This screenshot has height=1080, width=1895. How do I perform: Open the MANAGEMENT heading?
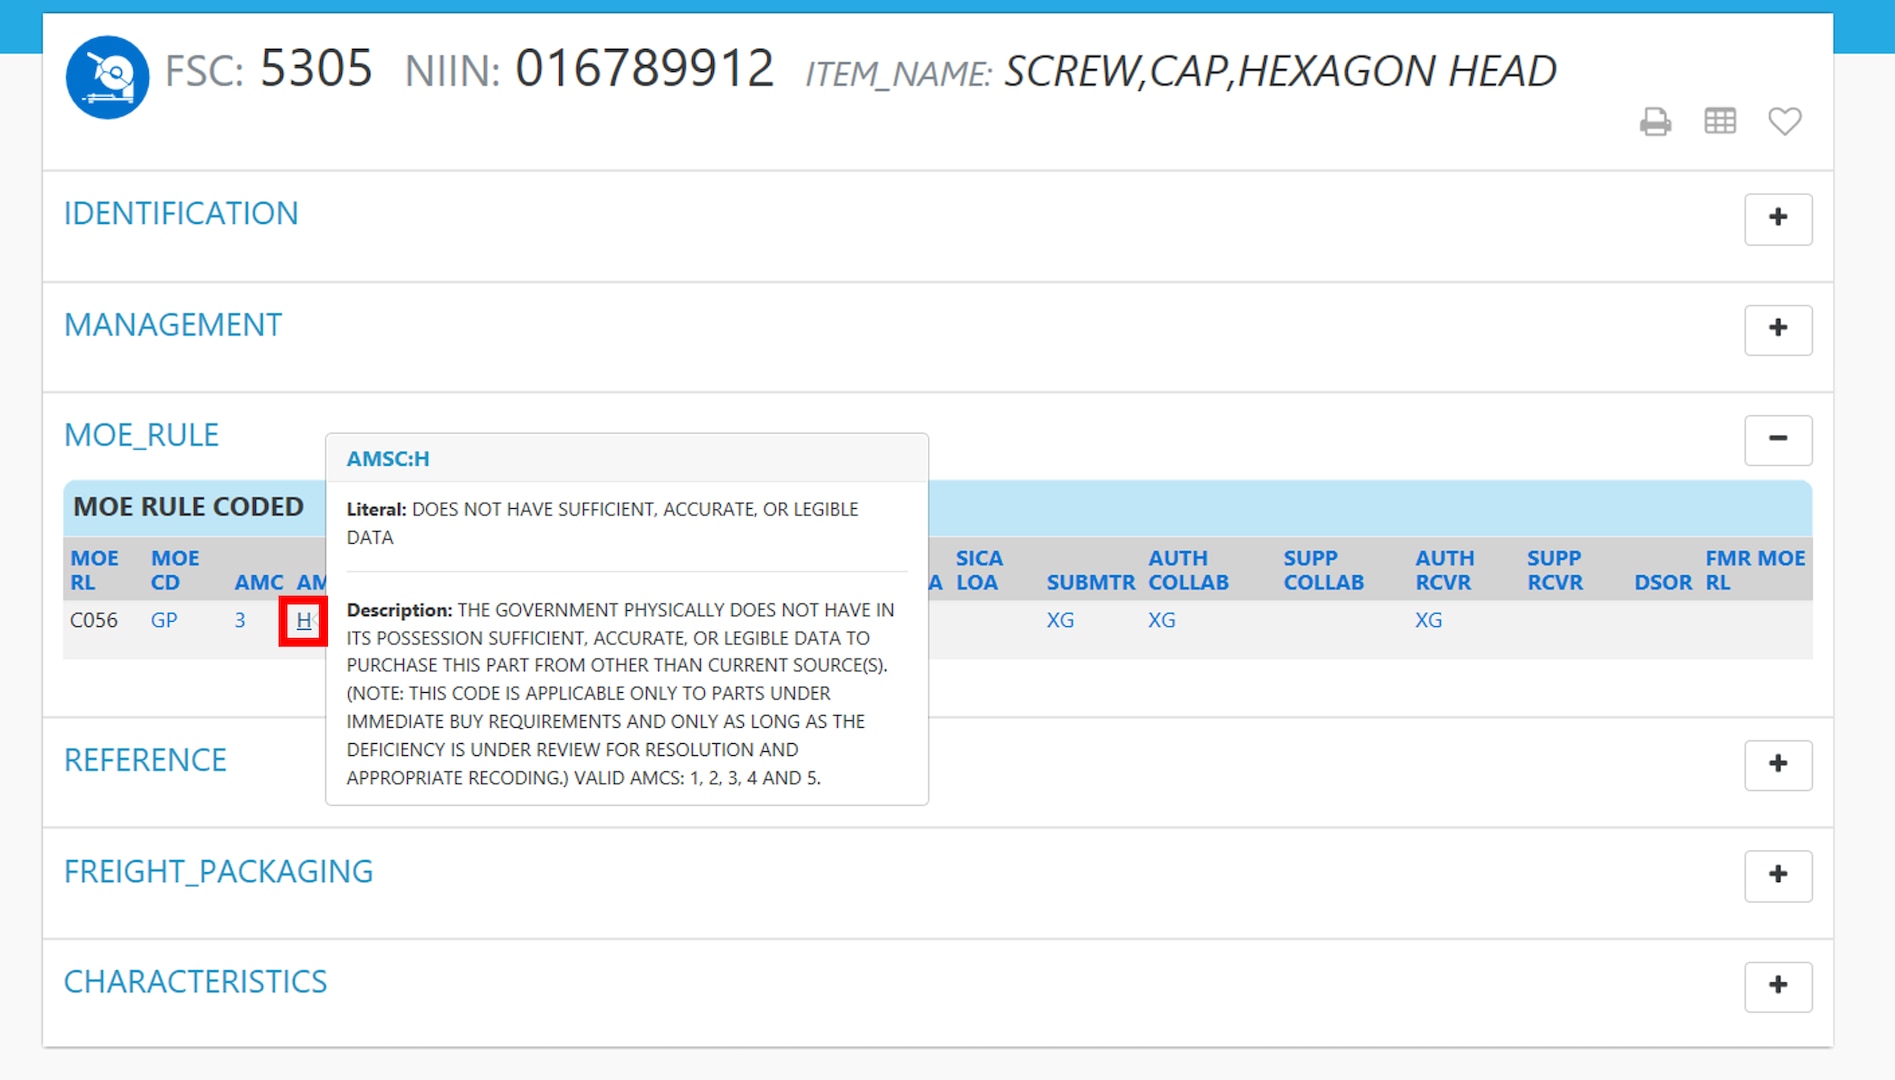[x=173, y=324]
